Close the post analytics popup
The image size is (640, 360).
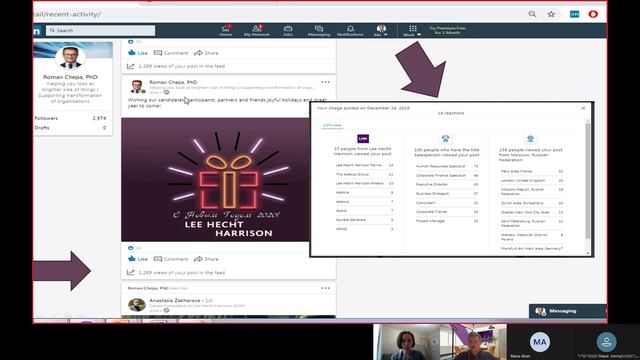pyautogui.click(x=583, y=108)
